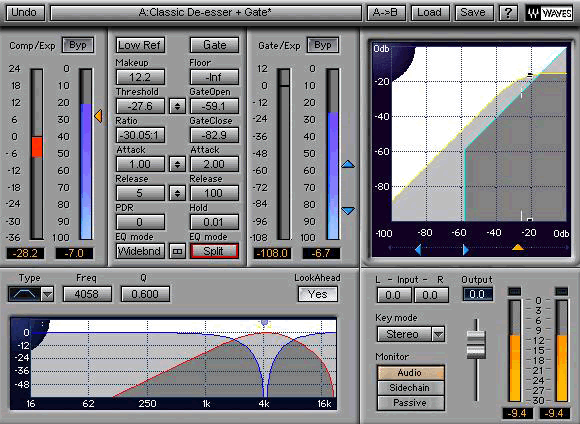Click the EQ graph frequency handle at 4k
This screenshot has width=580, height=424.
tap(264, 323)
